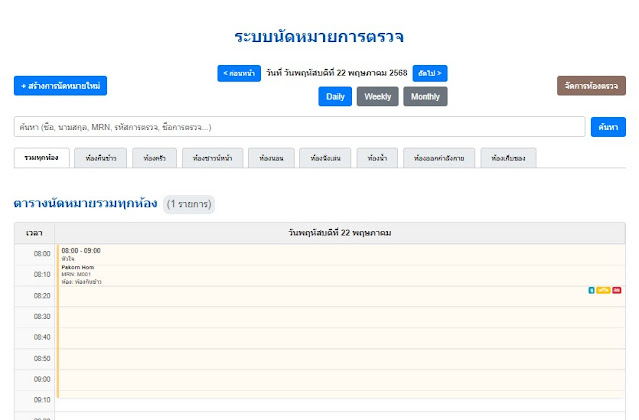This screenshot has width=639, height=420.
Task: Open the 'ห้องออกกำลังกาย' room tab
Action: pyautogui.click(x=439, y=158)
